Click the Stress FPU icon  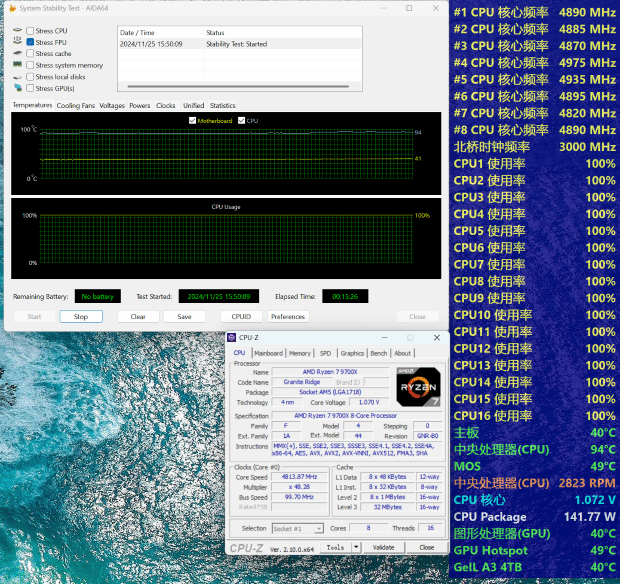click(x=17, y=40)
